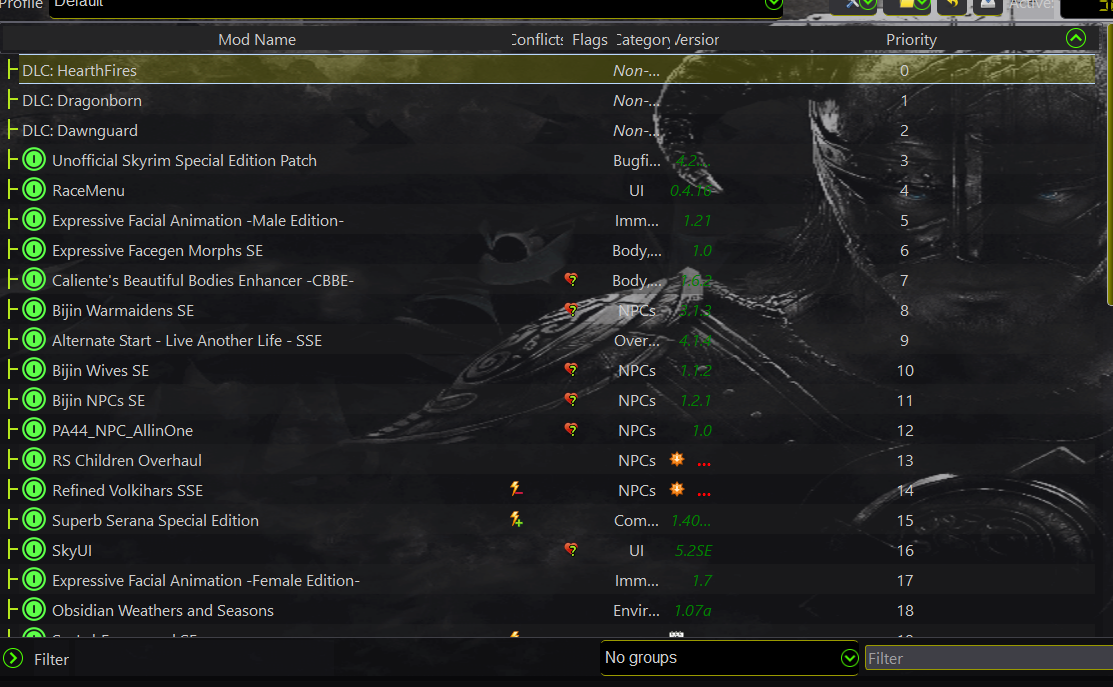Select the DLC: HearthFires row
Viewport: 1113px width, 687px height.
pyautogui.click(x=556, y=70)
